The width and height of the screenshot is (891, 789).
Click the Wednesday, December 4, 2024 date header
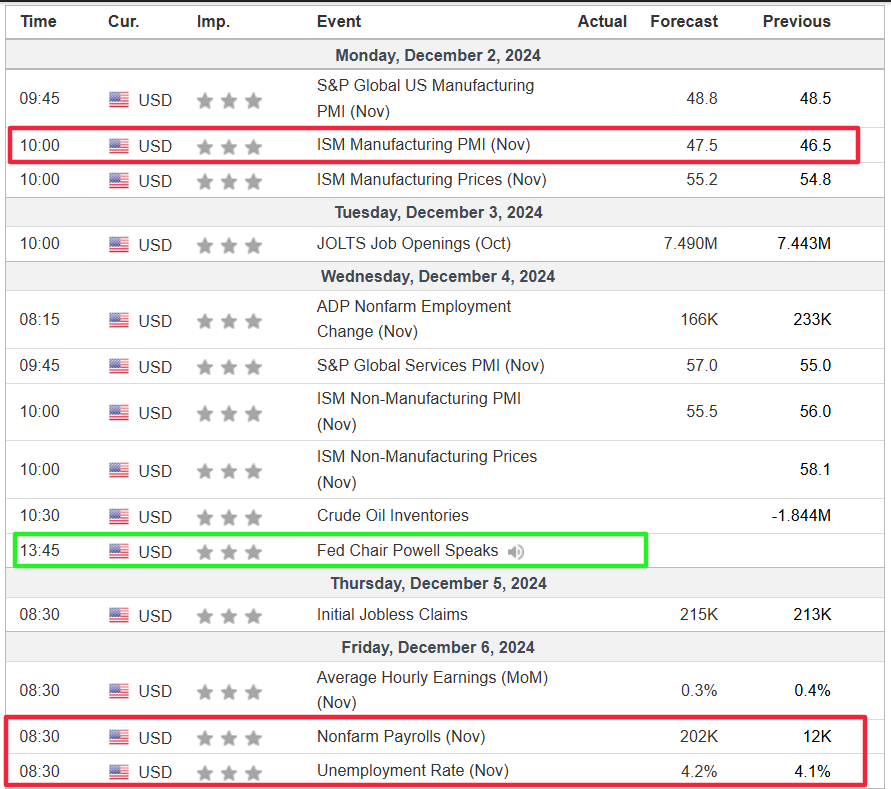[x=438, y=276]
